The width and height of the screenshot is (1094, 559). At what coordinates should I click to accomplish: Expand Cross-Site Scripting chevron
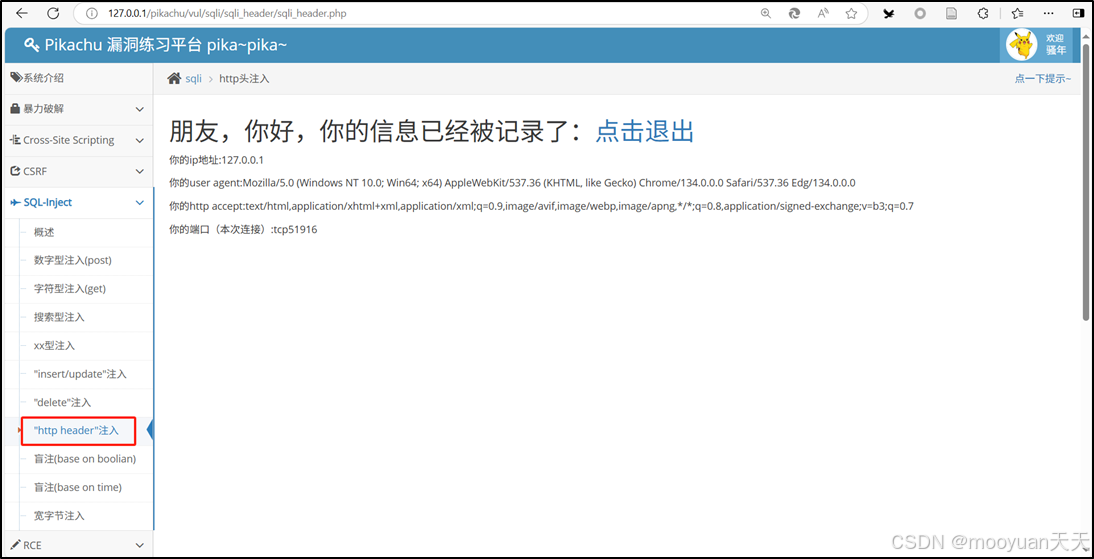tap(140, 140)
